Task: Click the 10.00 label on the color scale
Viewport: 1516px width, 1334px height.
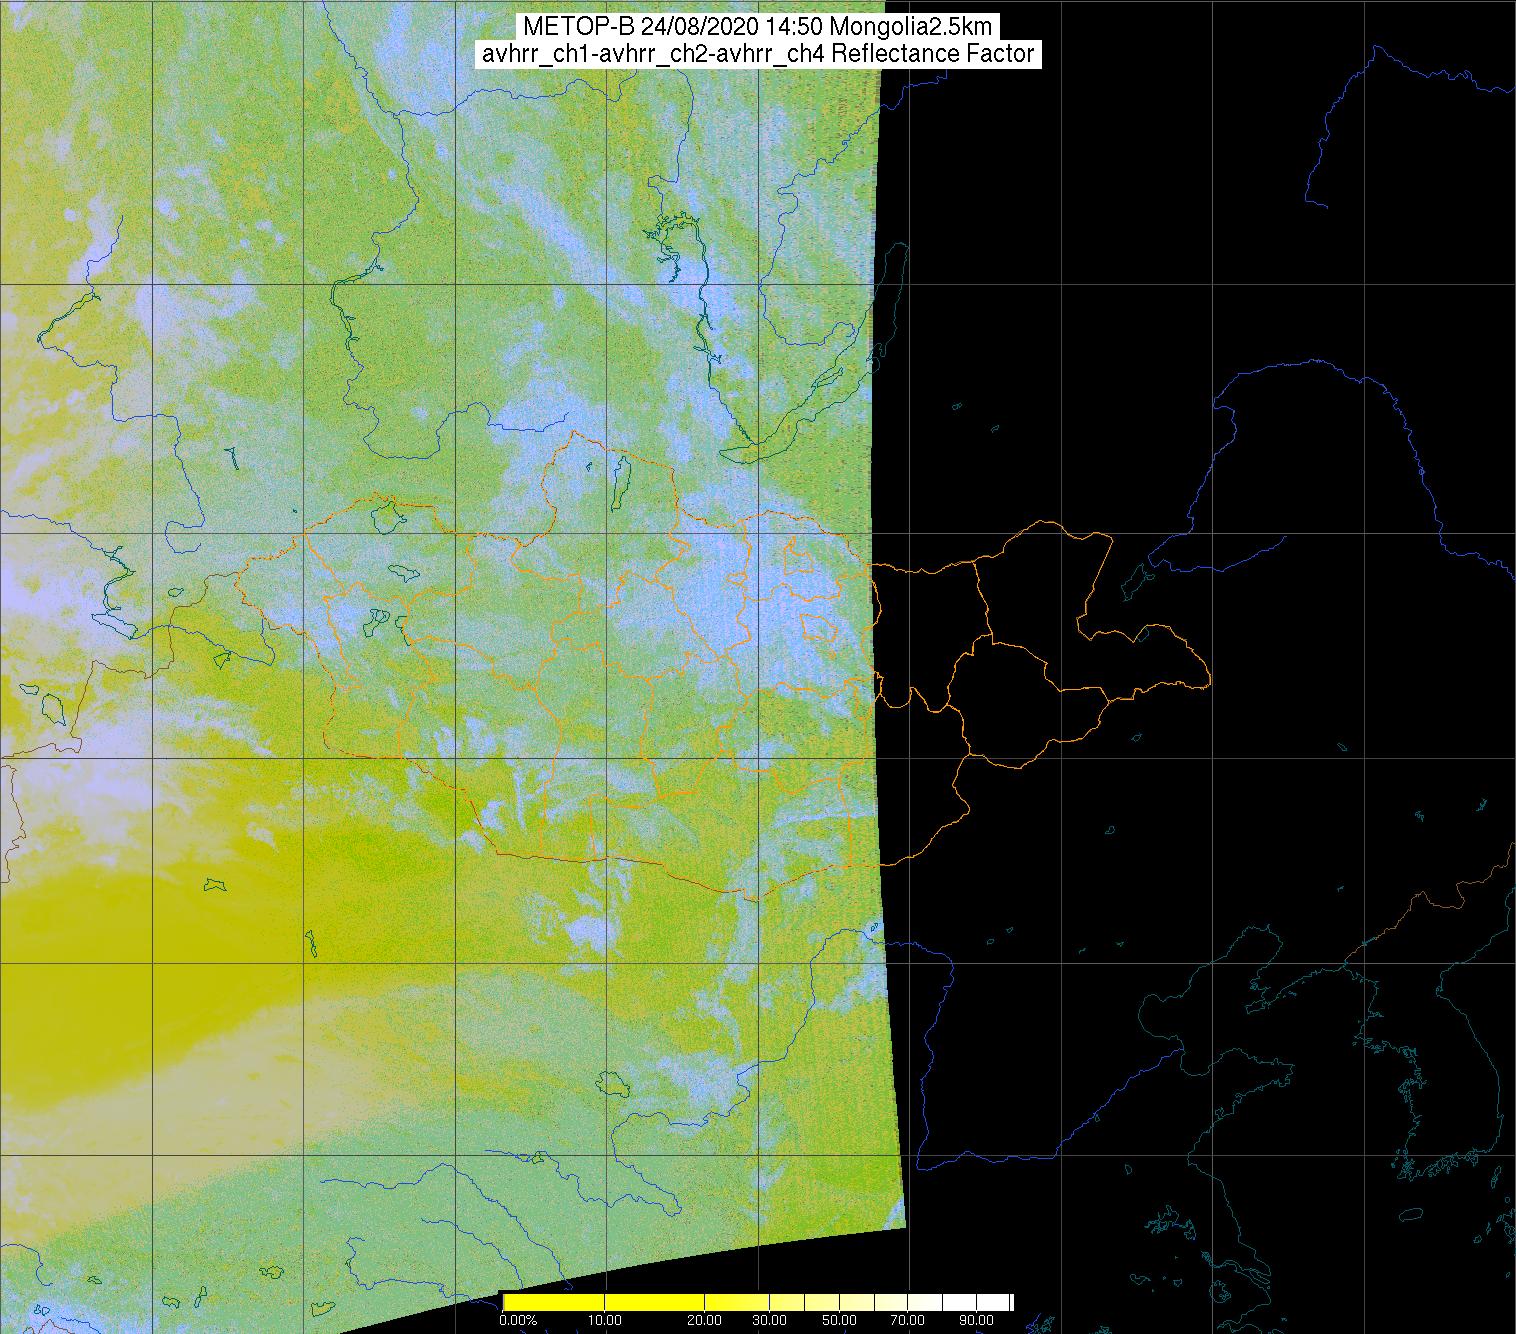Action: click(x=605, y=1320)
